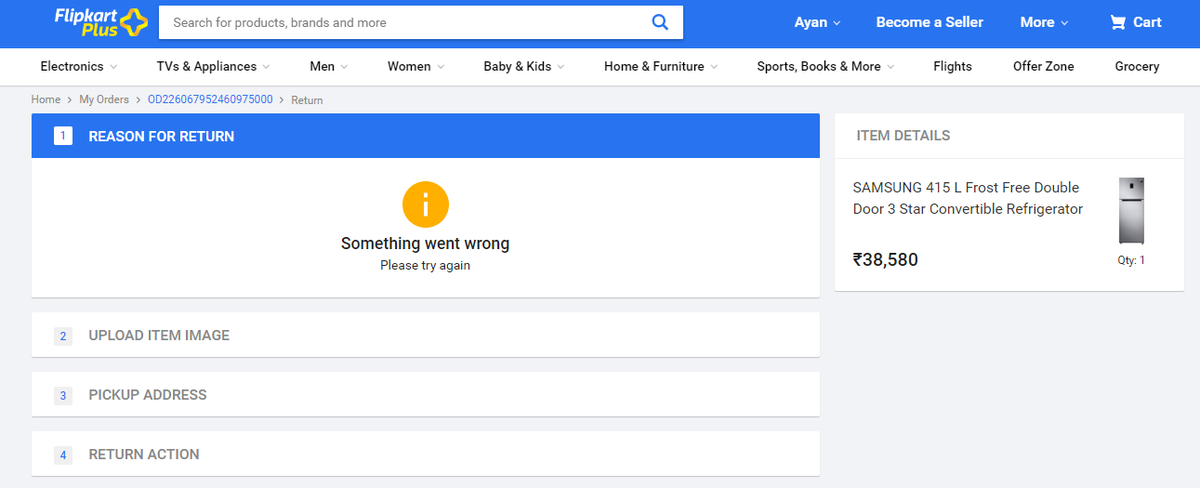Expand the Electronics category menu

(79, 66)
